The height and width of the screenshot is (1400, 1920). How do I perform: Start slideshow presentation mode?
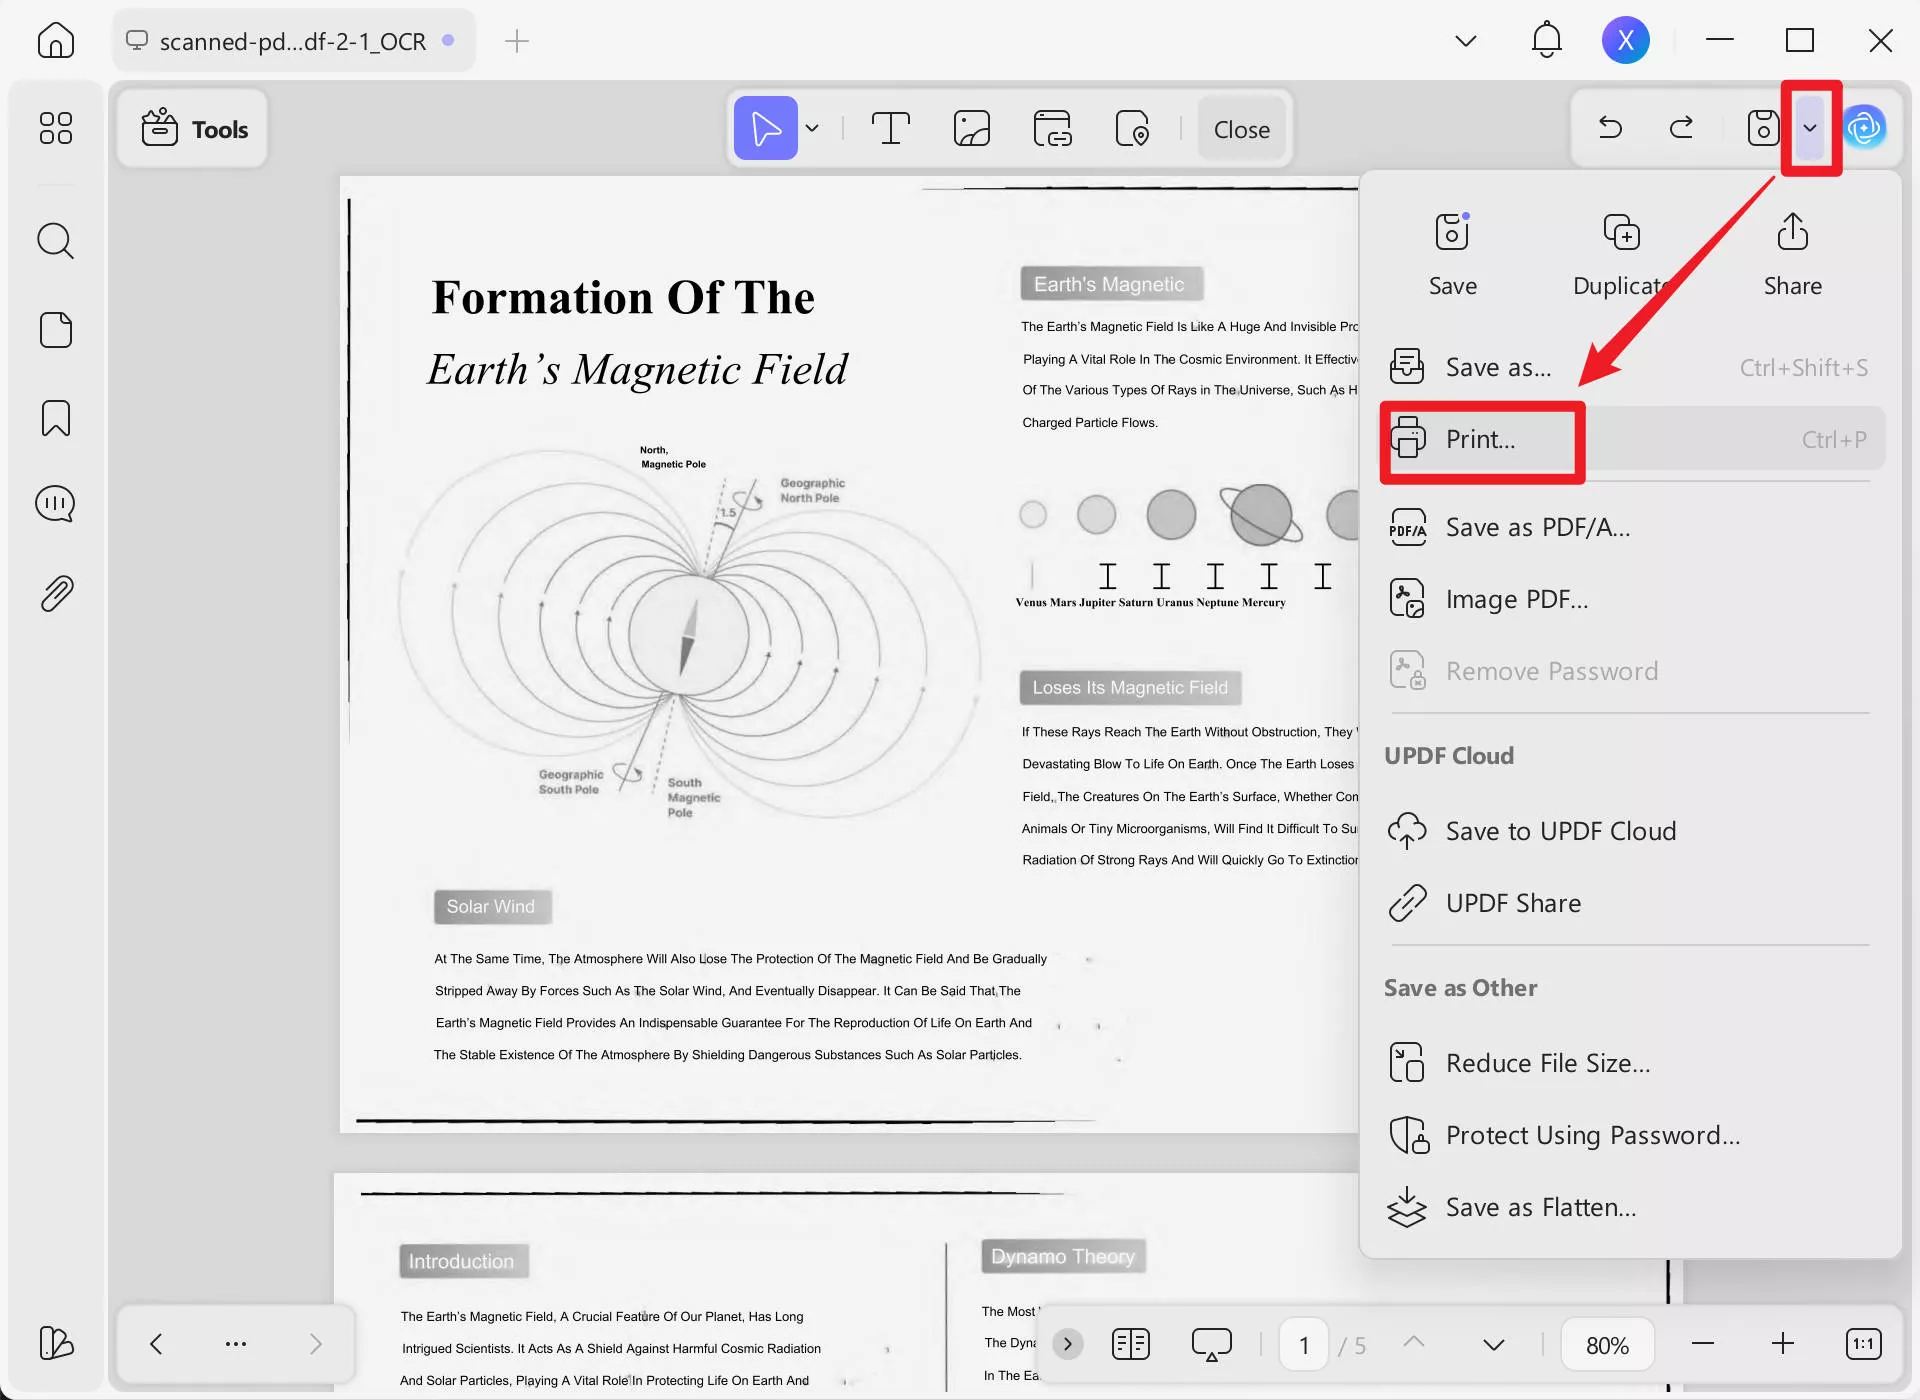pyautogui.click(x=1211, y=1344)
